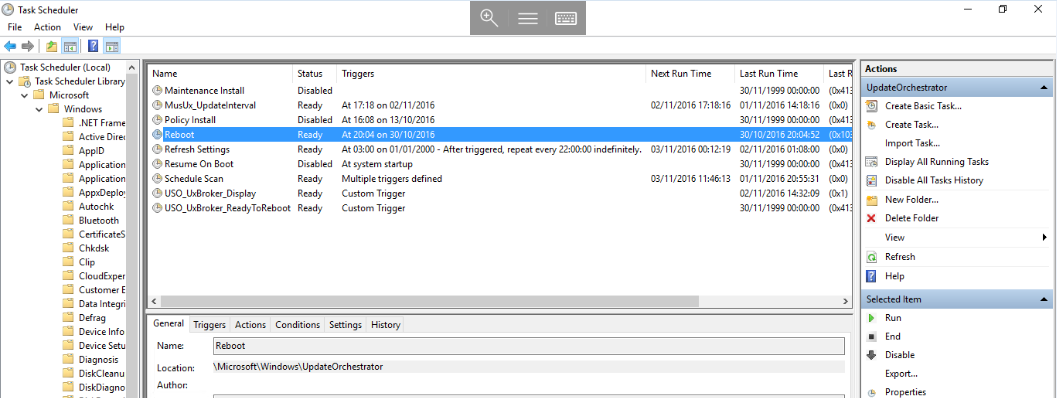Click the Back arrow toolbar icon

tap(10, 46)
